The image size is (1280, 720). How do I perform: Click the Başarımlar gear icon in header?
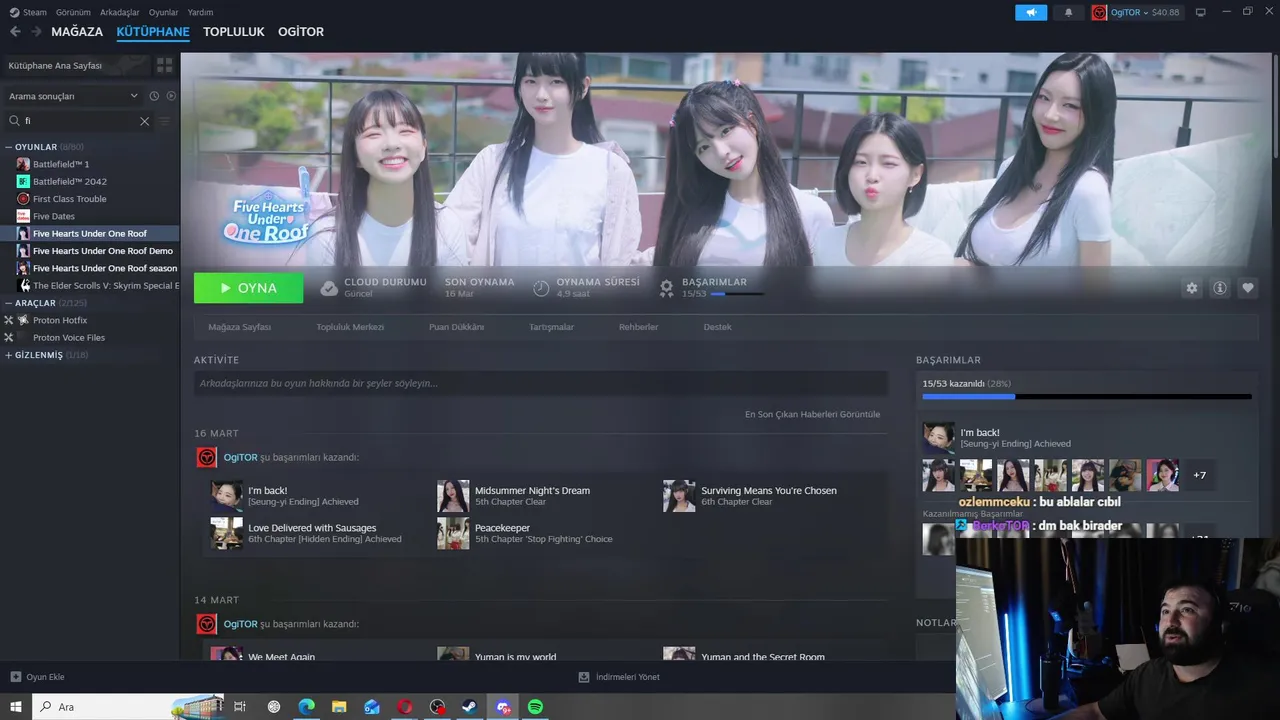(x=667, y=288)
